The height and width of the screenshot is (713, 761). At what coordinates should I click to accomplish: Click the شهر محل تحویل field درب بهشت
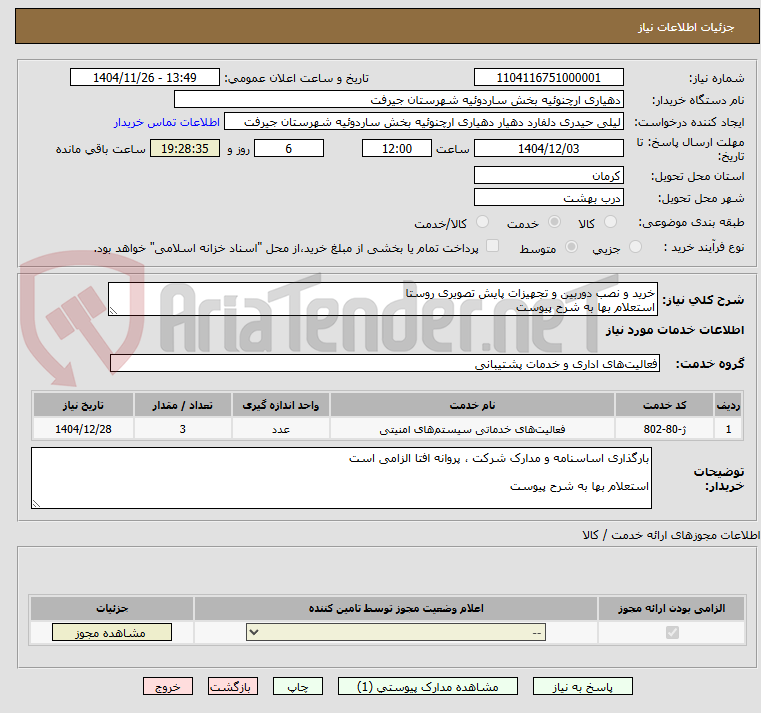tap(548, 198)
